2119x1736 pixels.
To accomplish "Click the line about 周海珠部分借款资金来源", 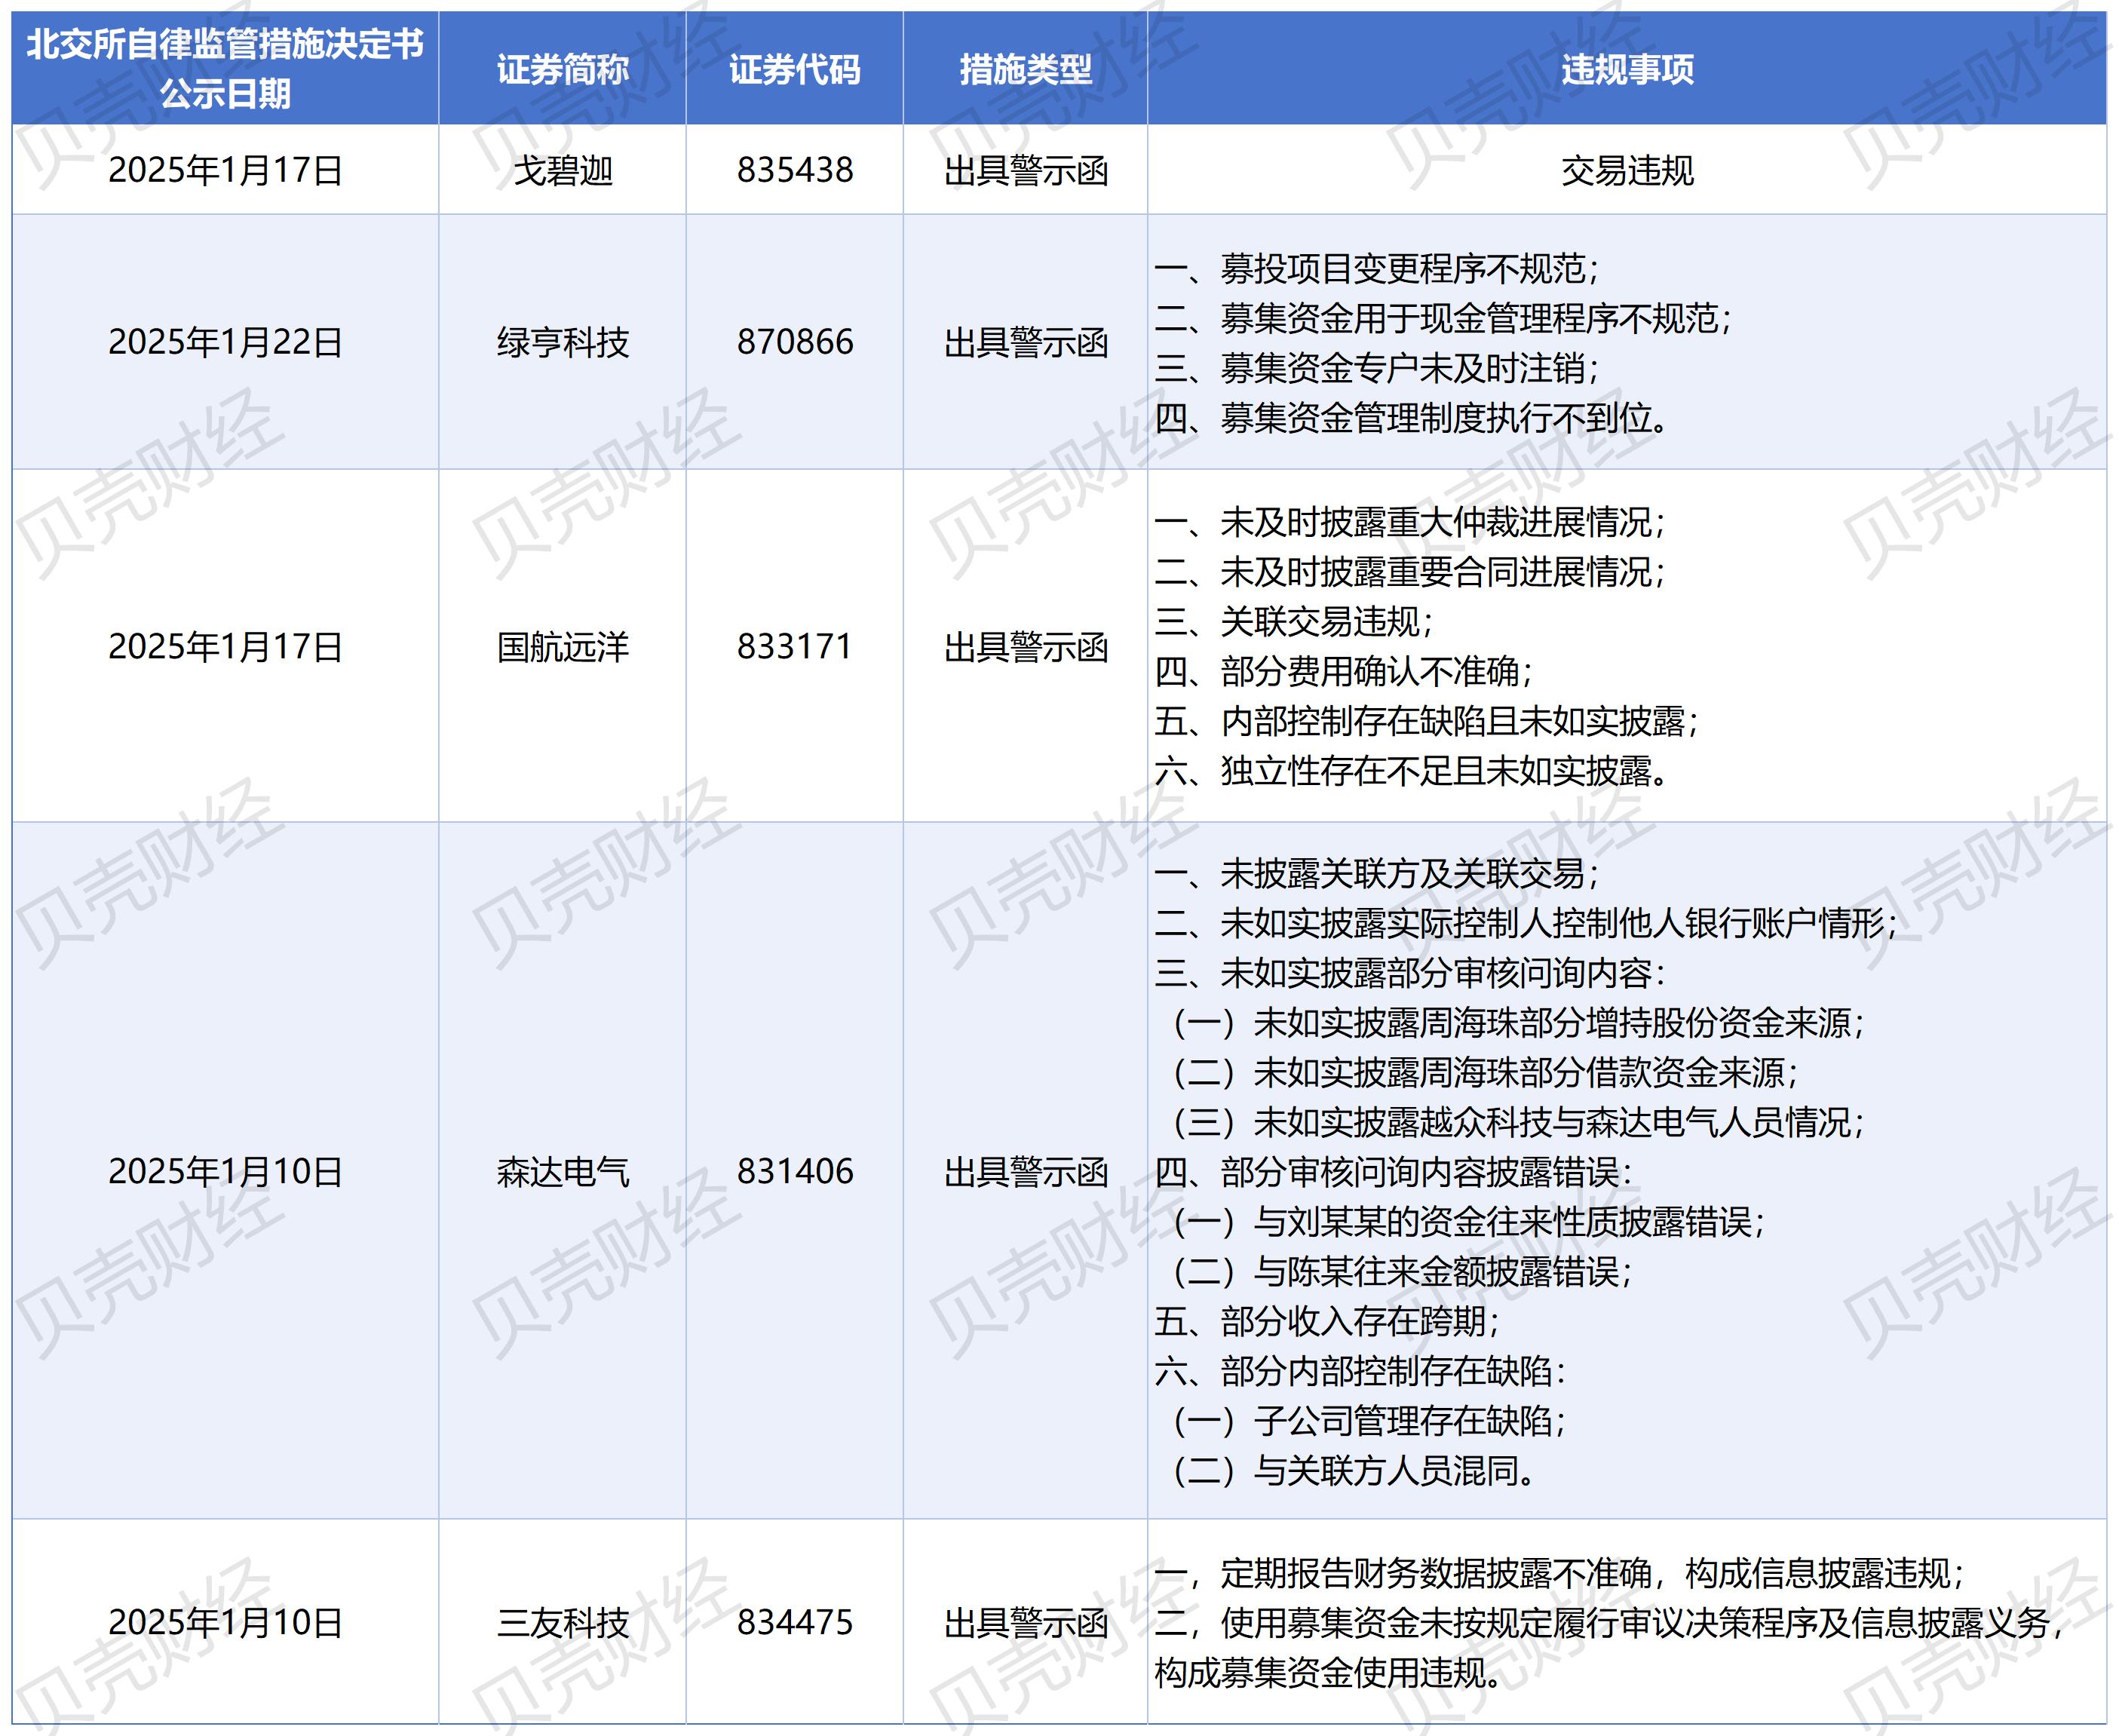I will point(1486,1072).
